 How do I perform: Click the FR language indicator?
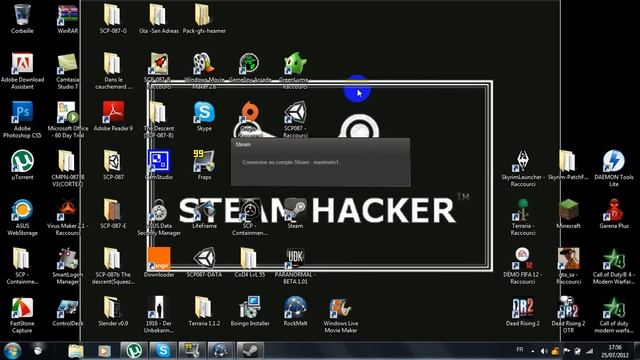tap(520, 350)
